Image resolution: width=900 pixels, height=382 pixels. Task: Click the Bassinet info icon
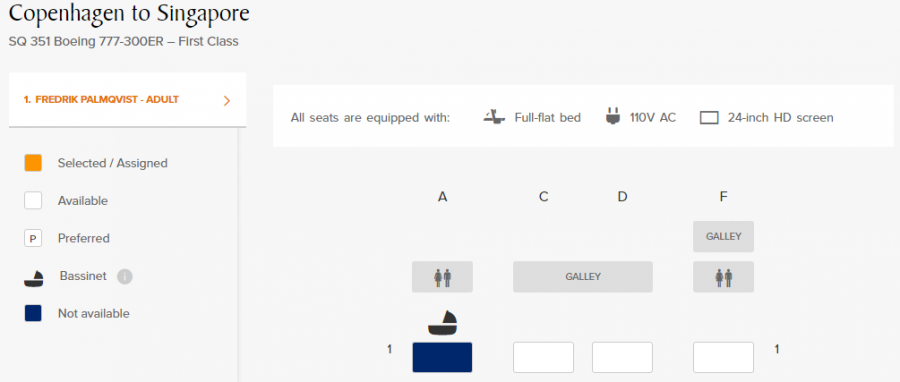pos(125,277)
